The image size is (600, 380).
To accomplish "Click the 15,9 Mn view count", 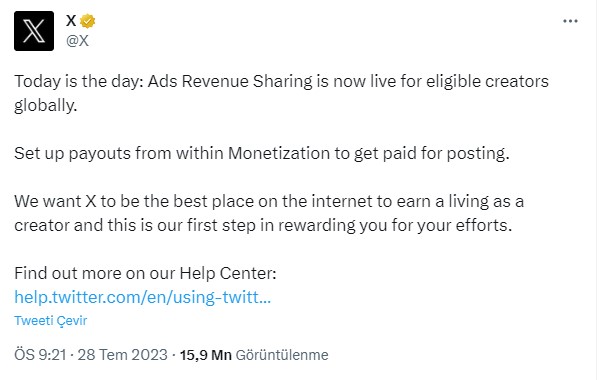I will (x=205, y=355).
